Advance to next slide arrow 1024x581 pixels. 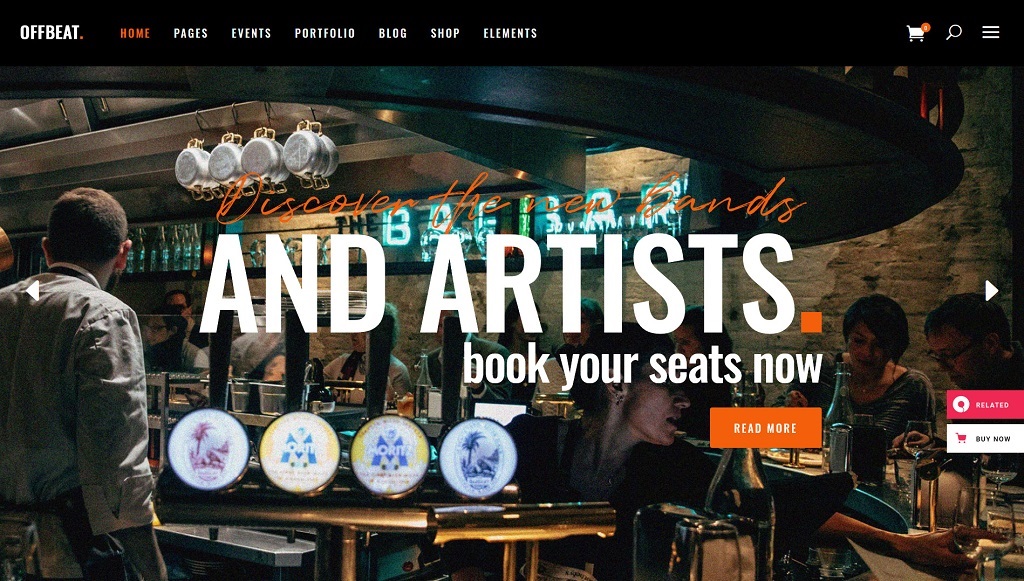coord(991,290)
